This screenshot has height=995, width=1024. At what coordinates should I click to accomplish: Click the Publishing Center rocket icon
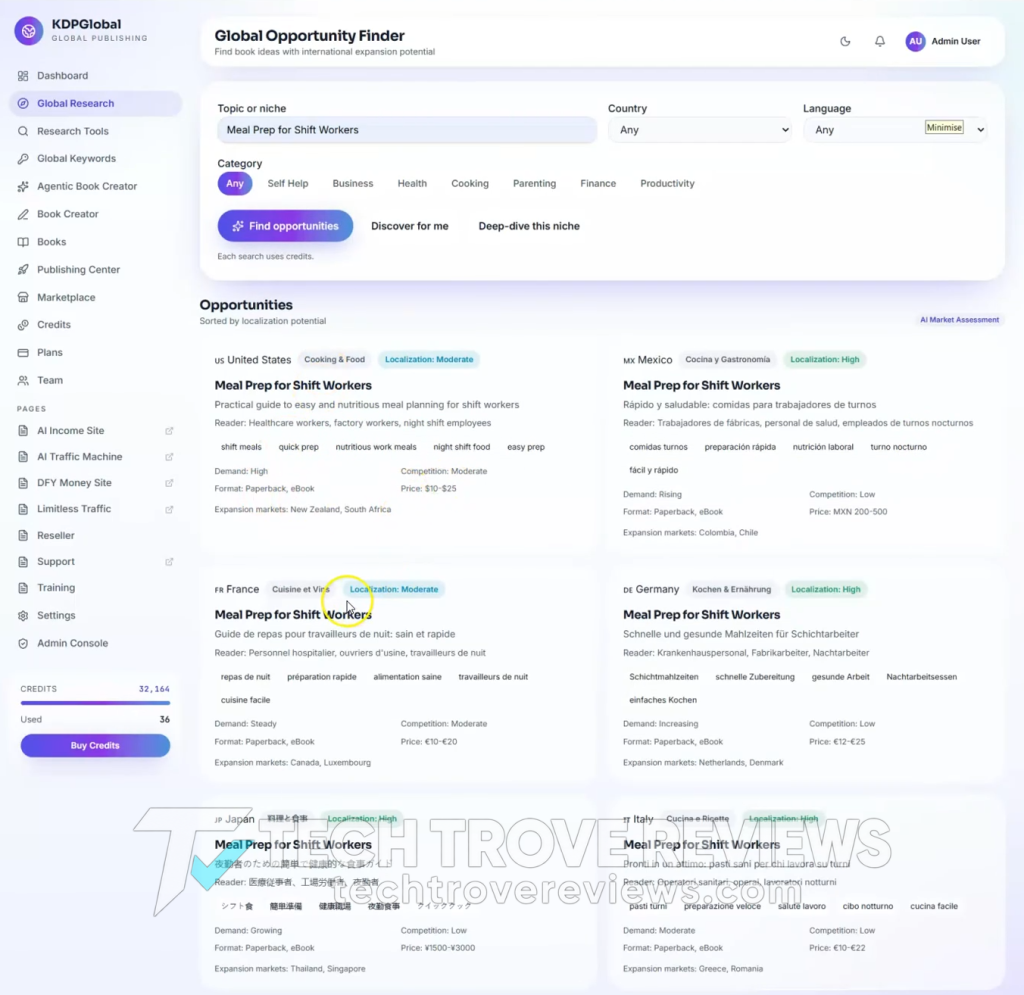point(24,270)
